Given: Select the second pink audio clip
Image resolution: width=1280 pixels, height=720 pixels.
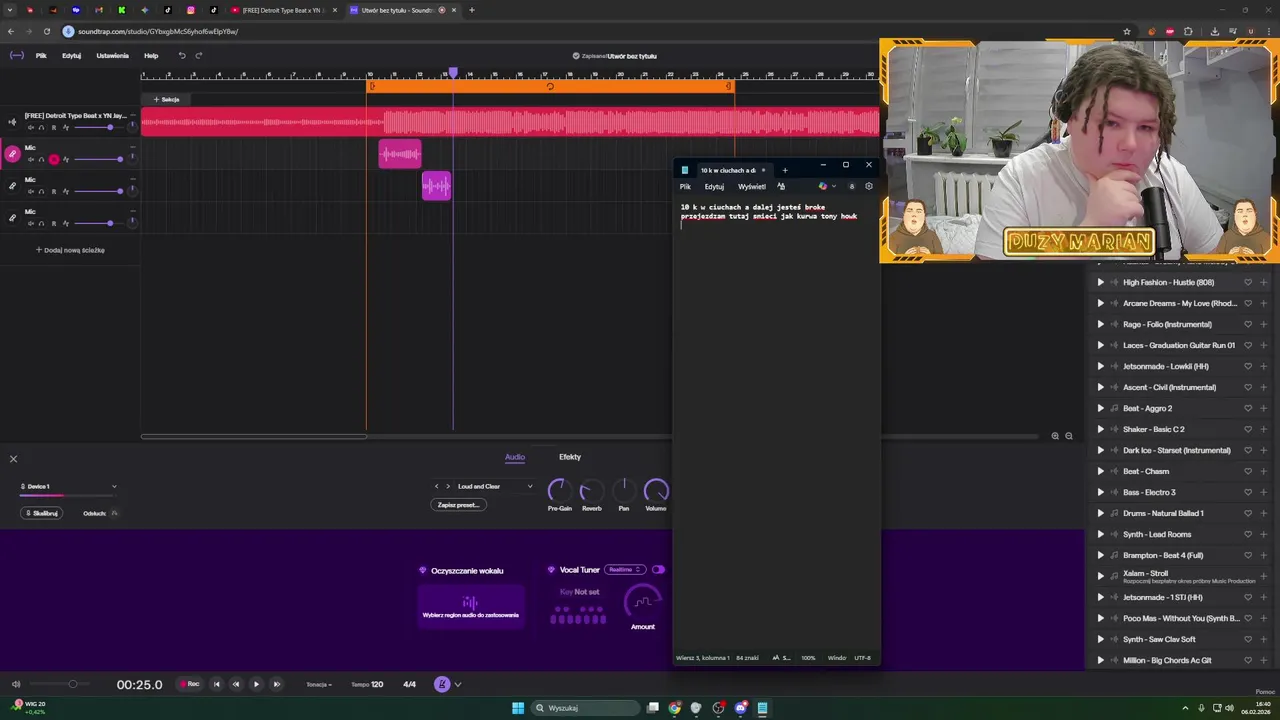Looking at the screenshot, I should click(436, 186).
